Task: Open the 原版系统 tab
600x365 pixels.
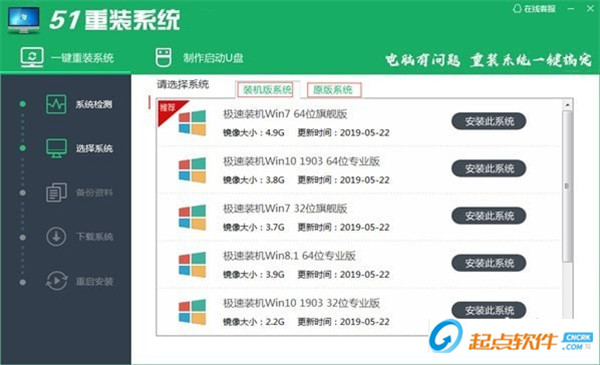Action: (333, 90)
